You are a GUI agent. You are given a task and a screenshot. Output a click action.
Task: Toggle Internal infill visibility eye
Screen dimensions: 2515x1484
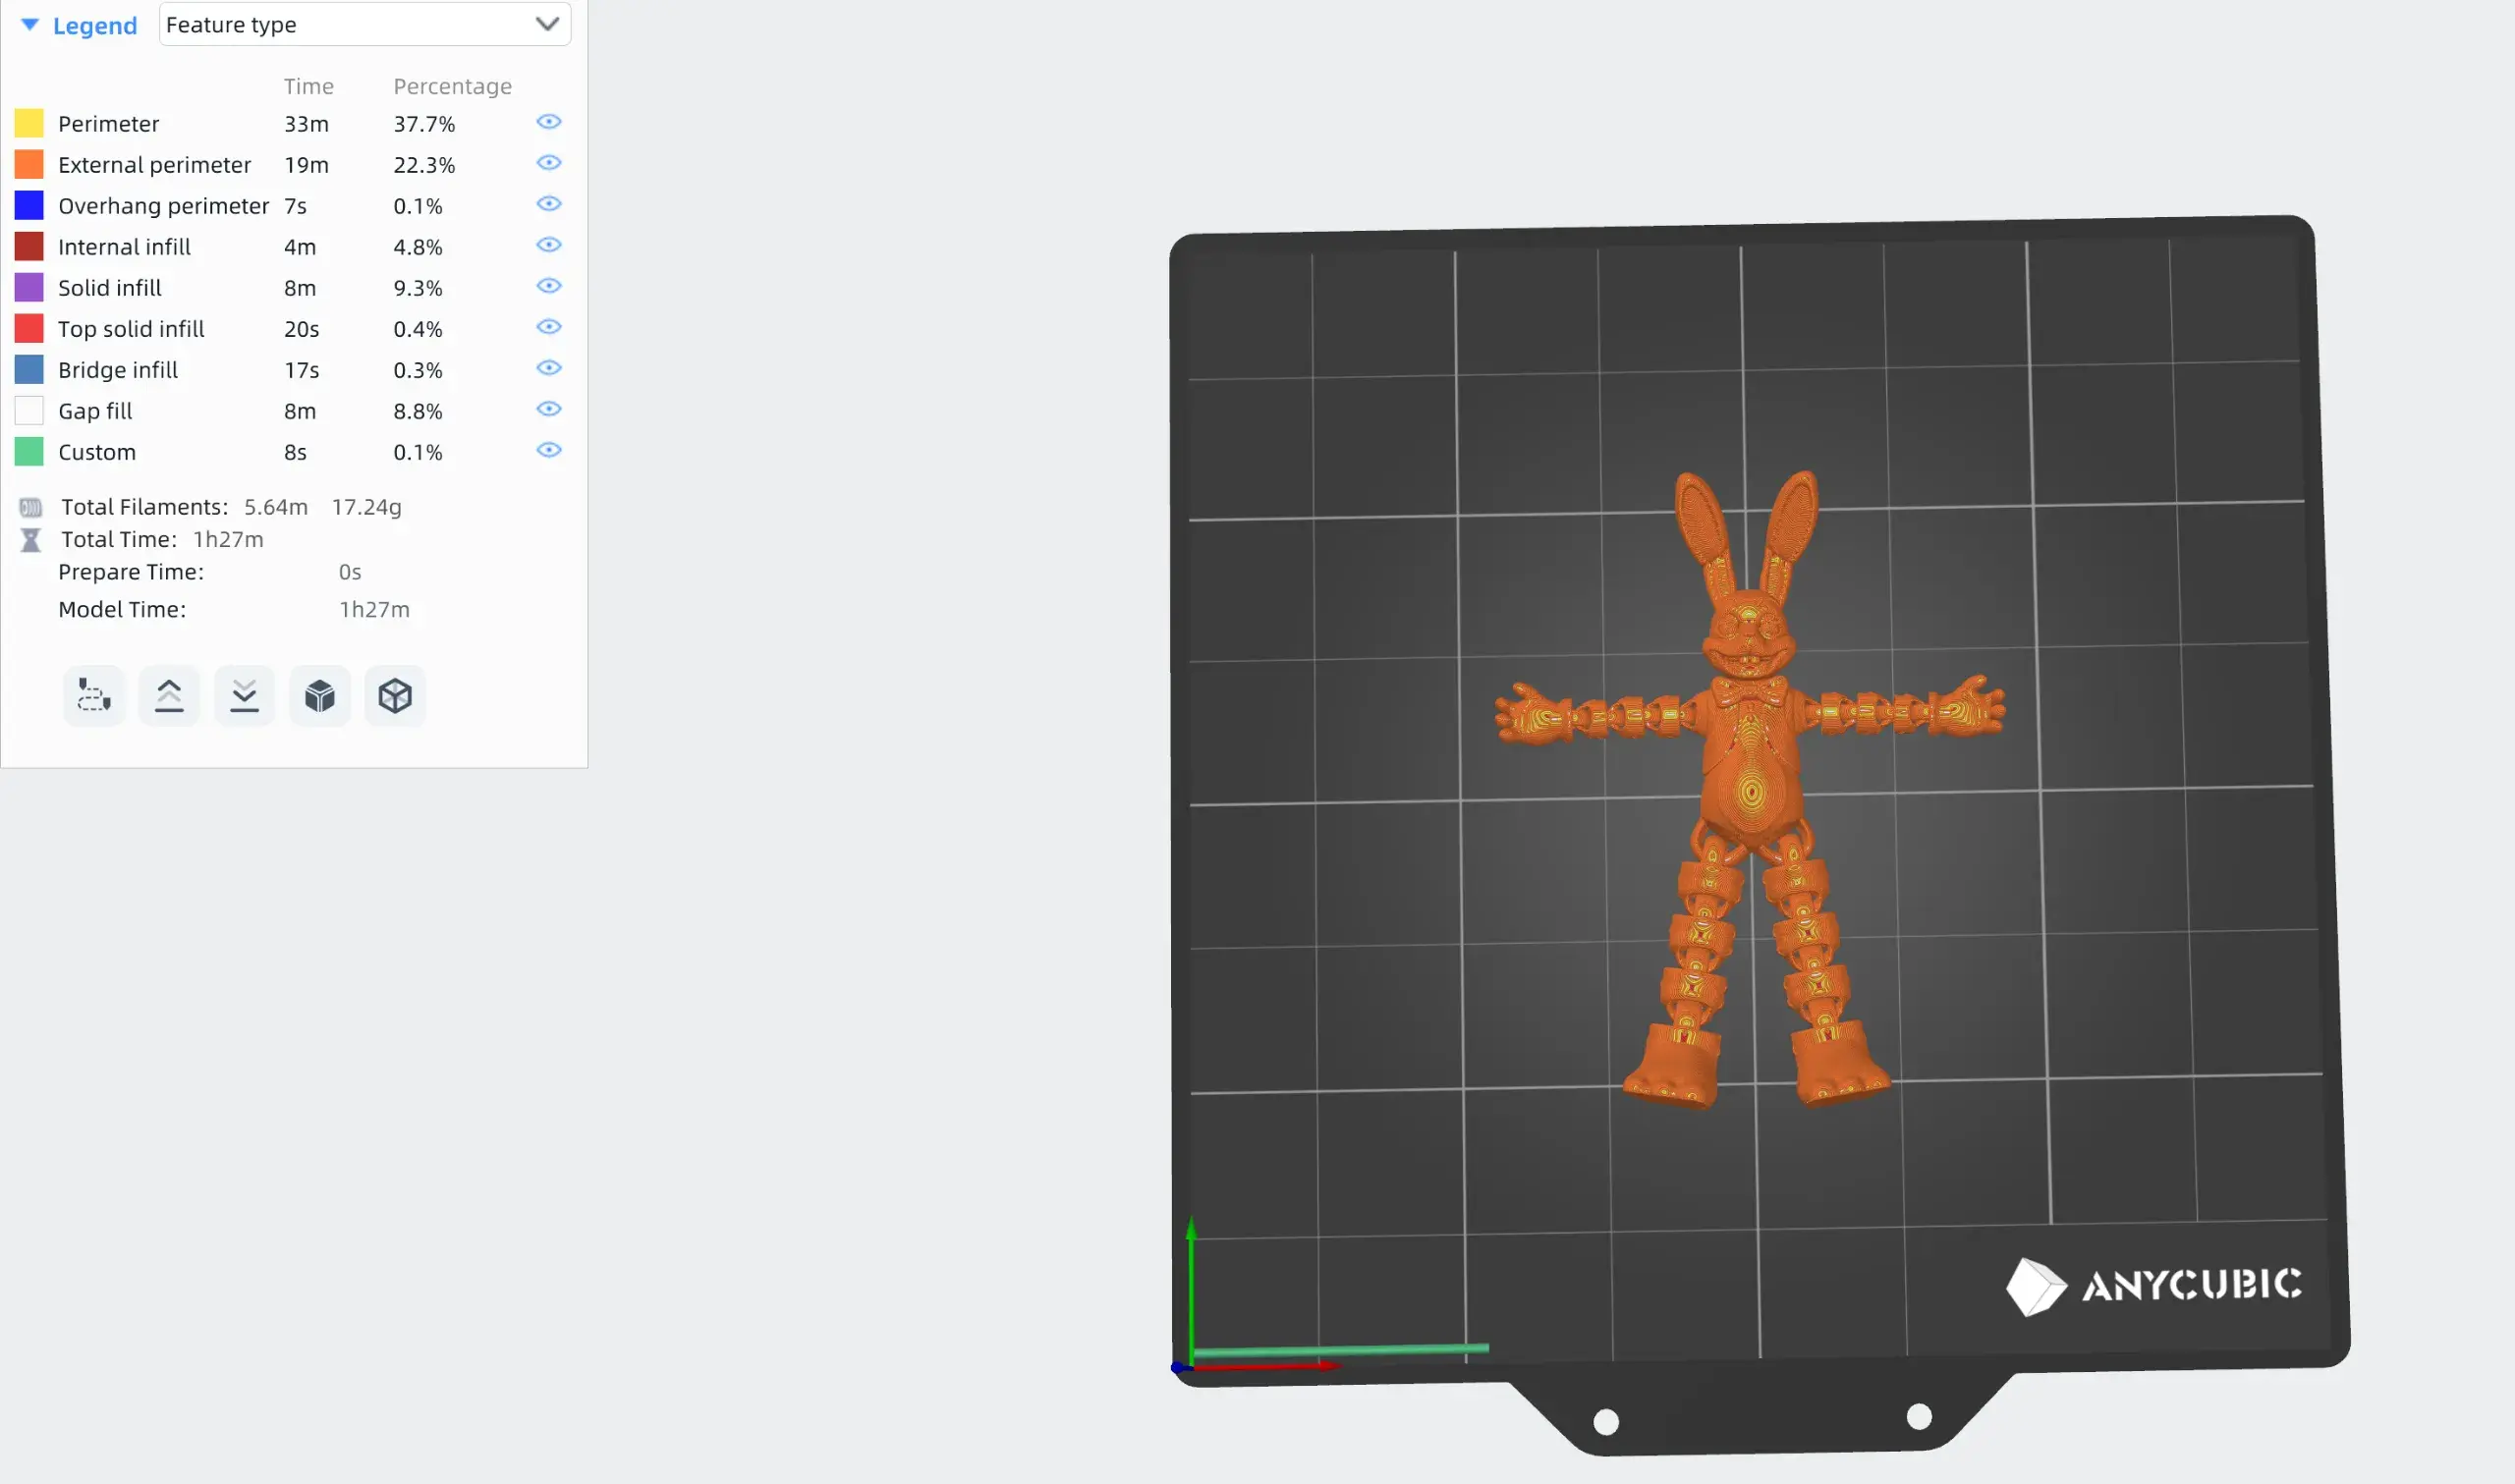(x=549, y=245)
